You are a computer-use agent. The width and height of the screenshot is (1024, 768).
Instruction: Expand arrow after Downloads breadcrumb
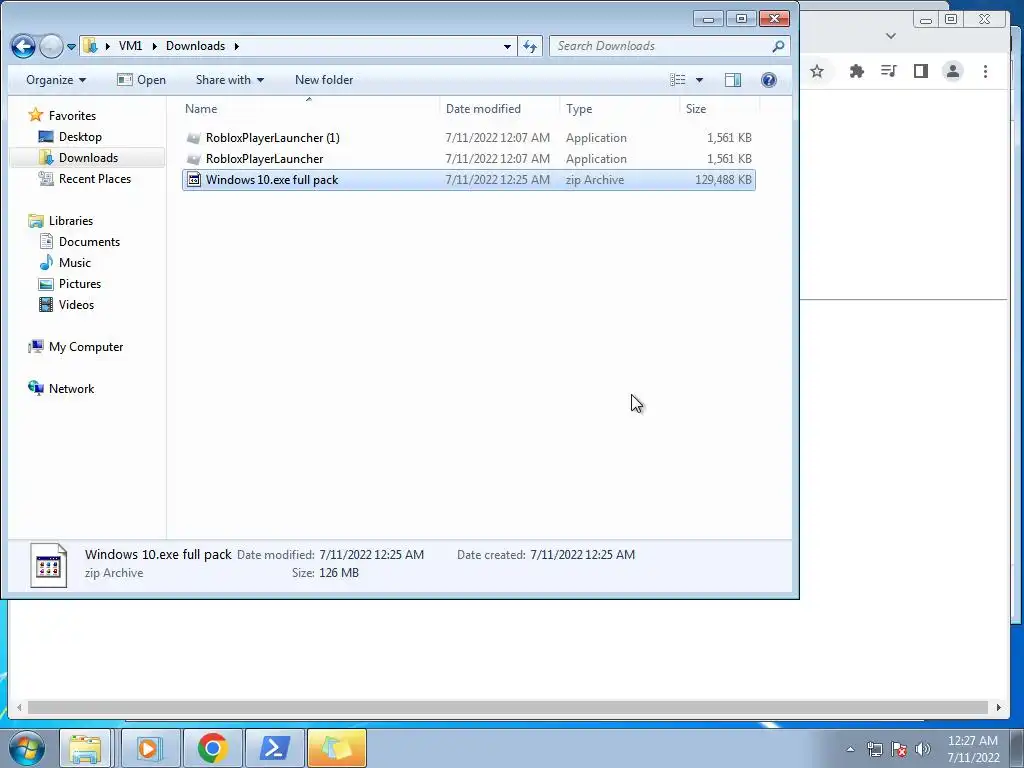click(236, 46)
